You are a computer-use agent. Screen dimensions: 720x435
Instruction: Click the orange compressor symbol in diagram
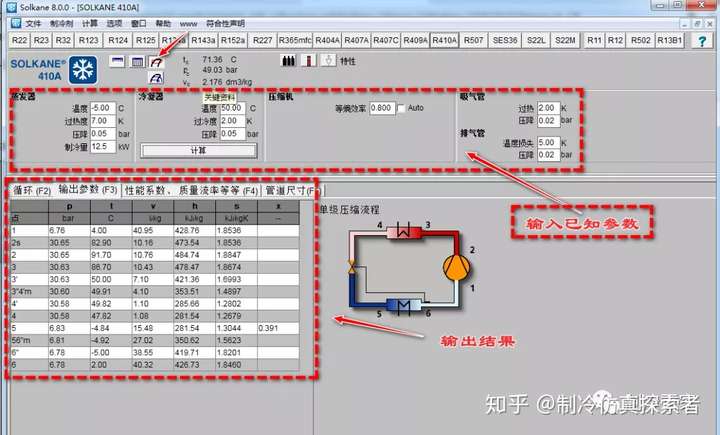456,267
